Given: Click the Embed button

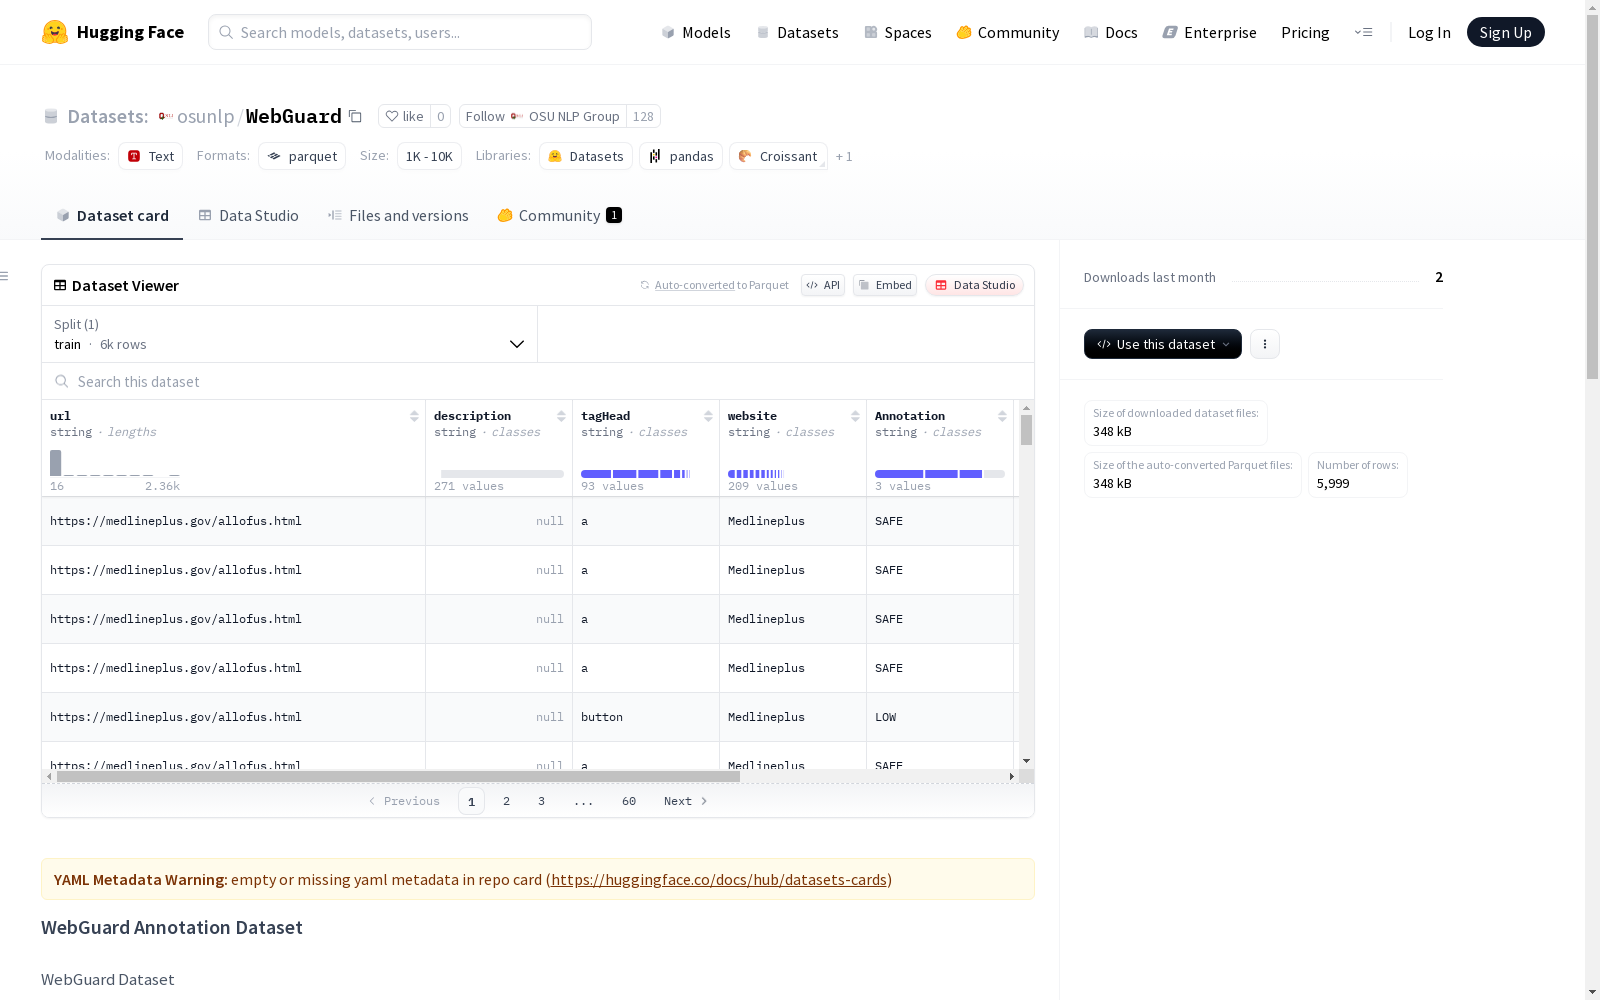Looking at the screenshot, I should point(885,285).
